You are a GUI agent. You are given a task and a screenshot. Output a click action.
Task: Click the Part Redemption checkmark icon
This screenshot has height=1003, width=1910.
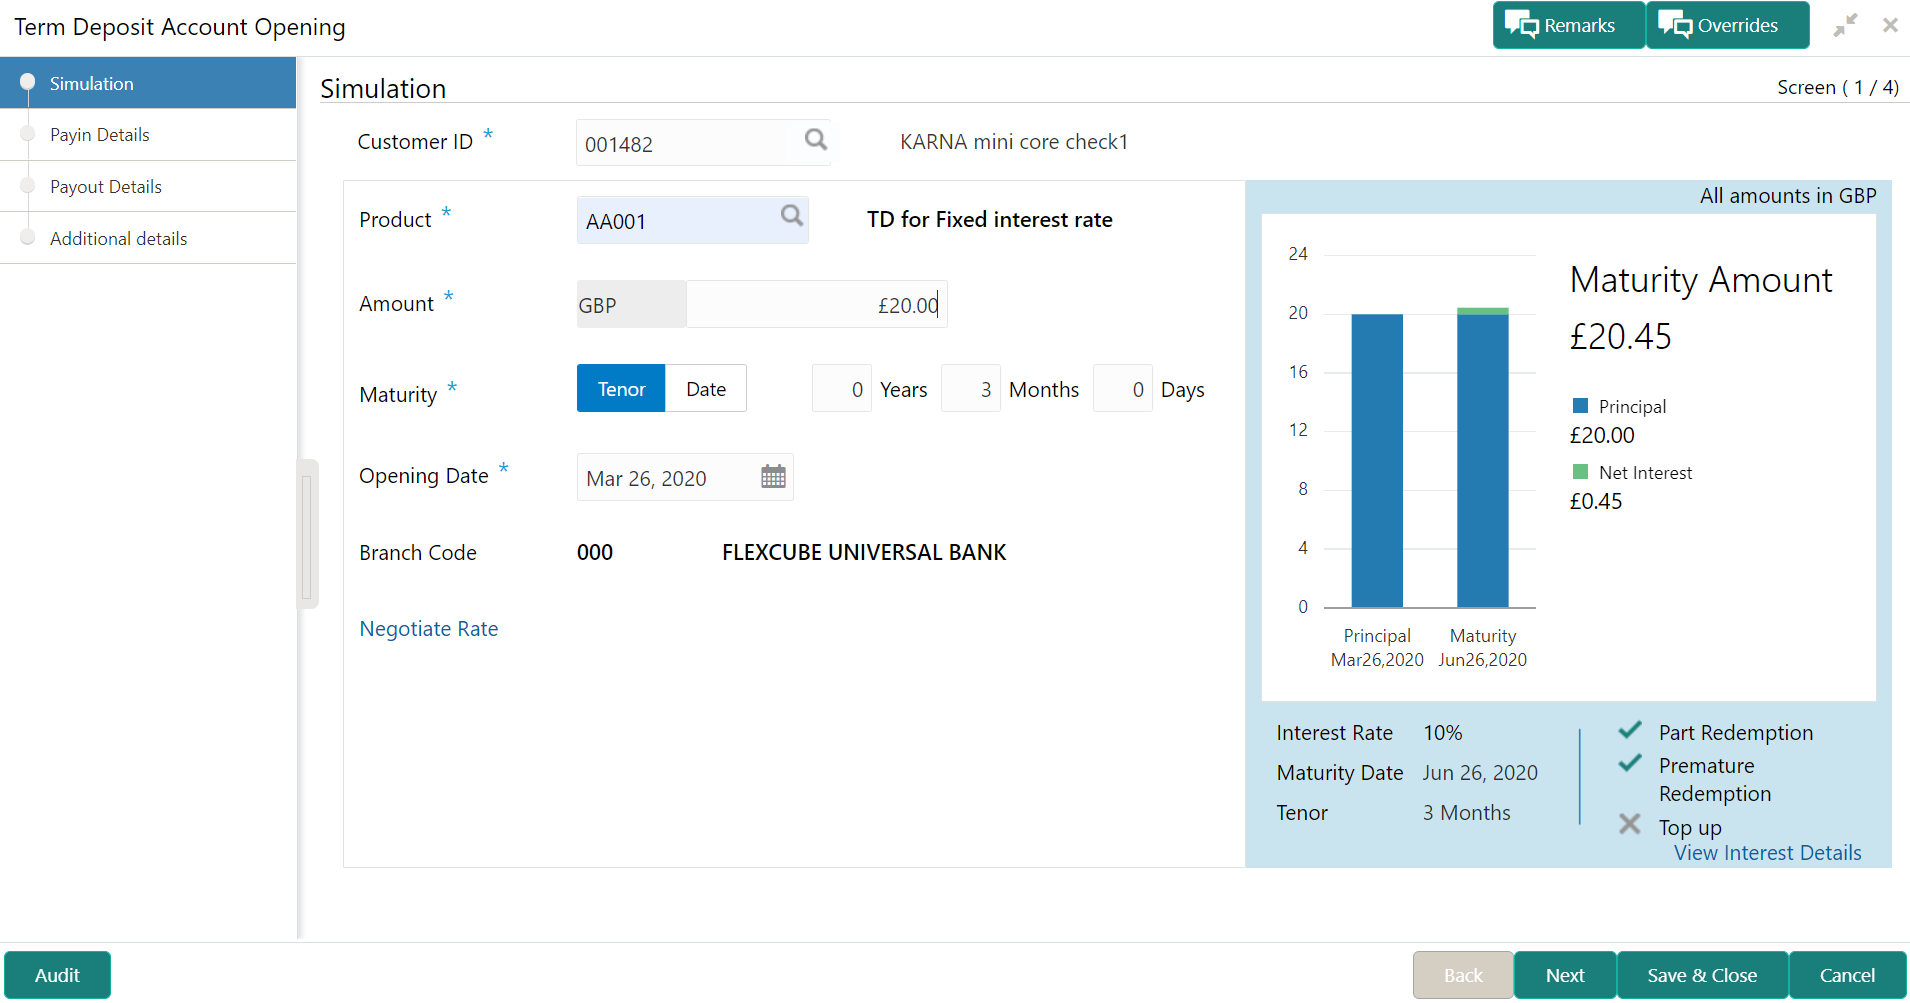[1630, 730]
